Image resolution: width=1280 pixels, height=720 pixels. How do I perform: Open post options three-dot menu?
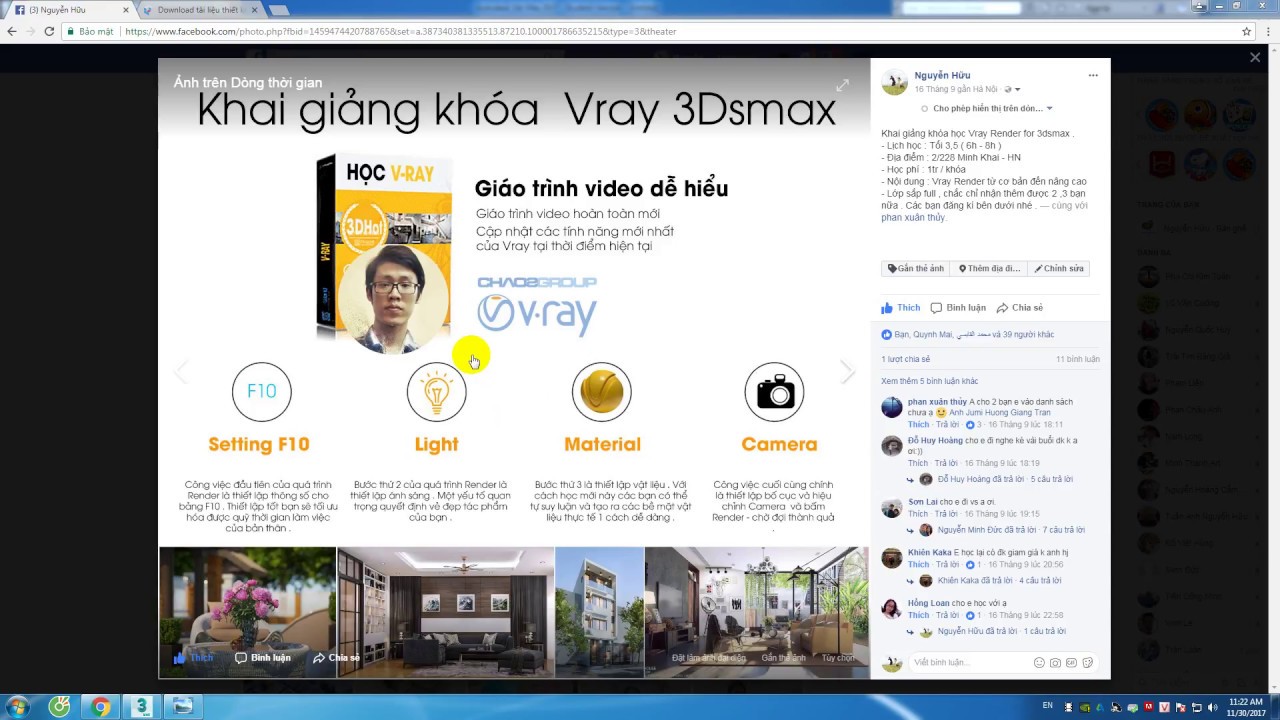pos(1093,76)
